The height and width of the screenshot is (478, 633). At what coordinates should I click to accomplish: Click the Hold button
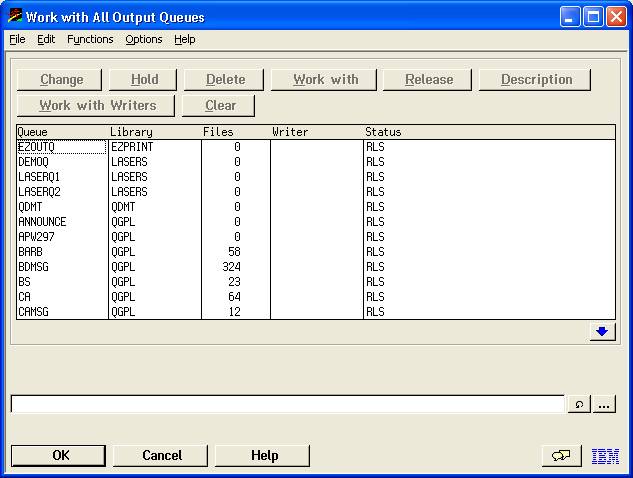pyautogui.click(x=143, y=80)
